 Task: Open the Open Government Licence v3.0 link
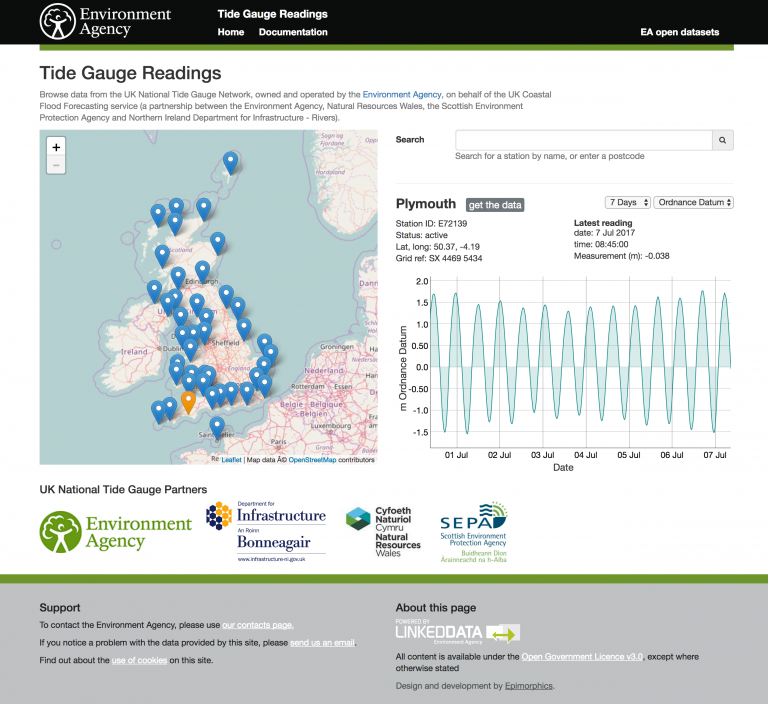[581, 657]
